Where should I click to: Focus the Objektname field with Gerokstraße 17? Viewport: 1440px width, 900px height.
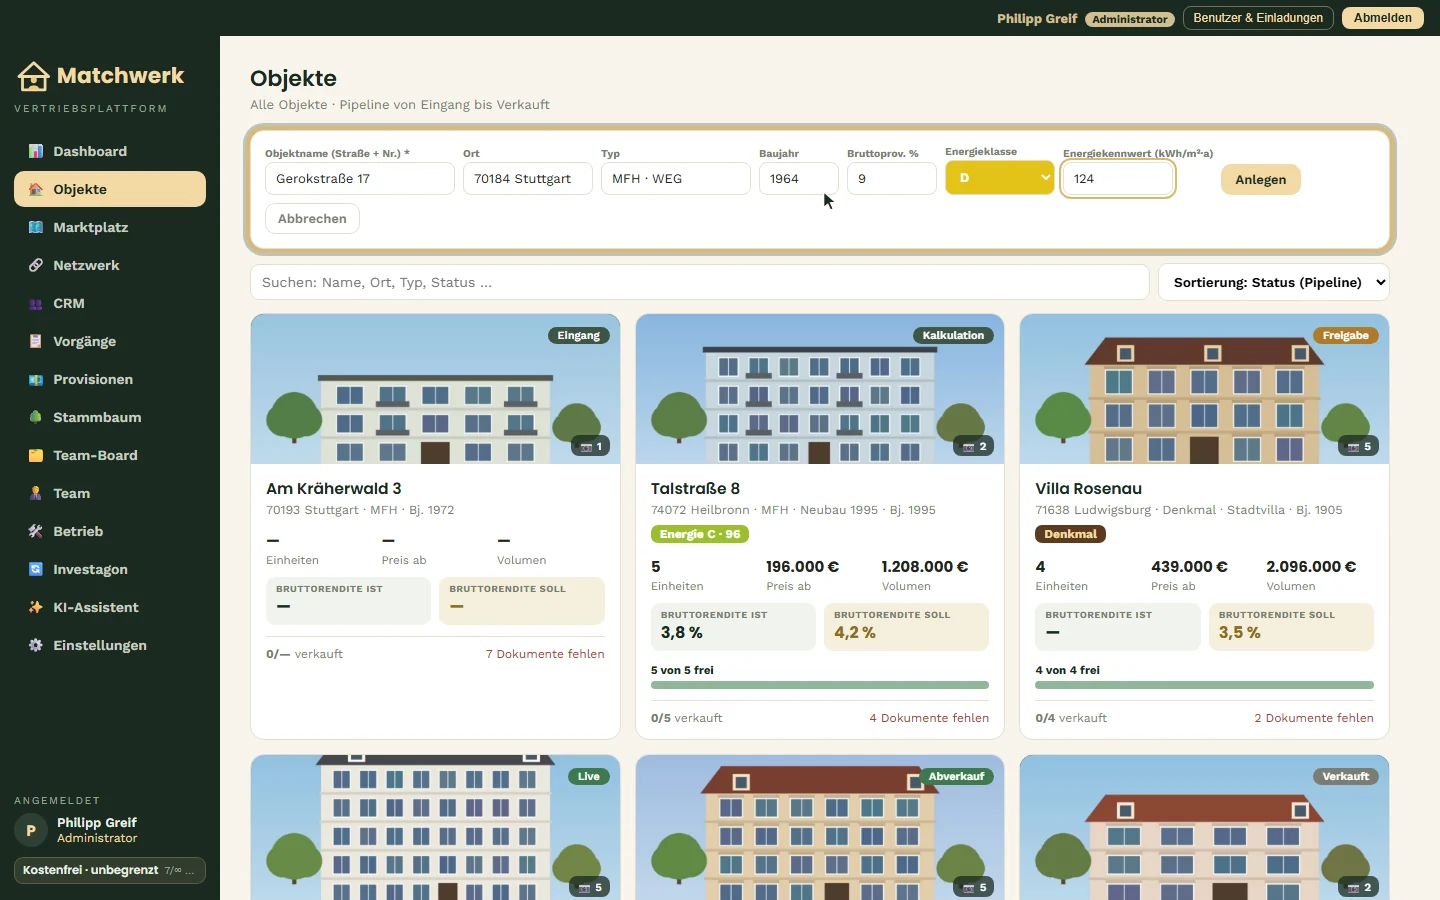[x=360, y=179]
